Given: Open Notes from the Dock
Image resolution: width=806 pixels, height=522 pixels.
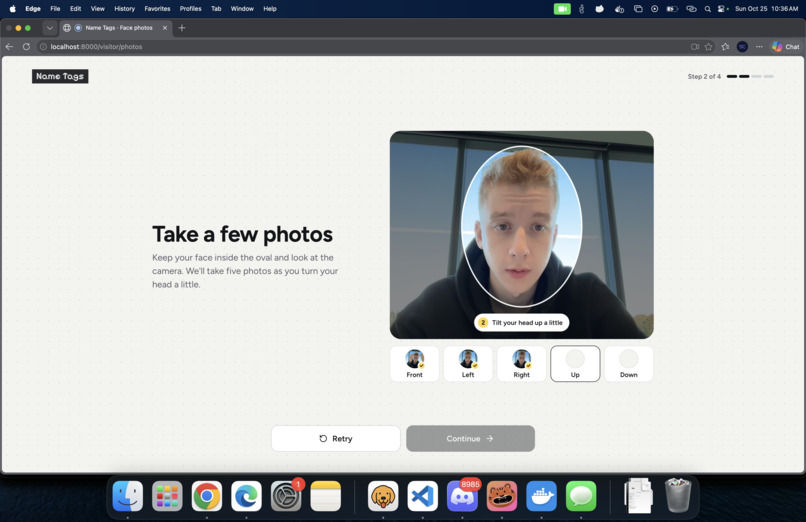Looking at the screenshot, I should click(x=325, y=496).
